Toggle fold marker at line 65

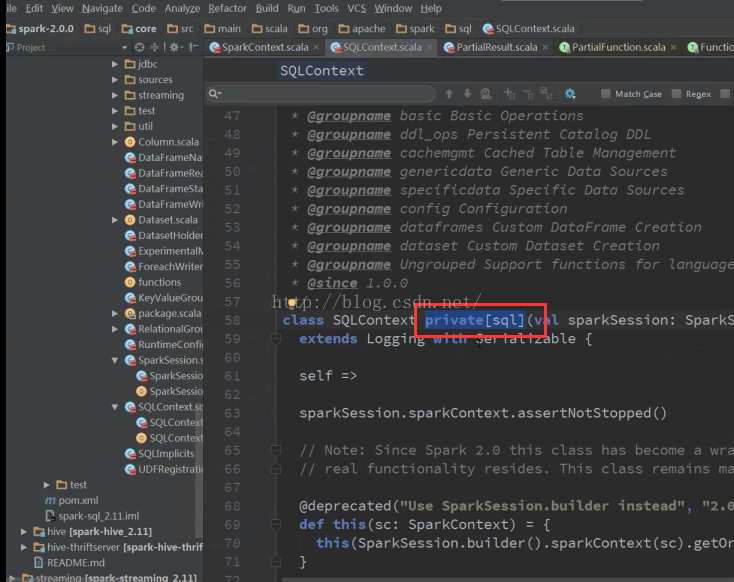(276, 450)
